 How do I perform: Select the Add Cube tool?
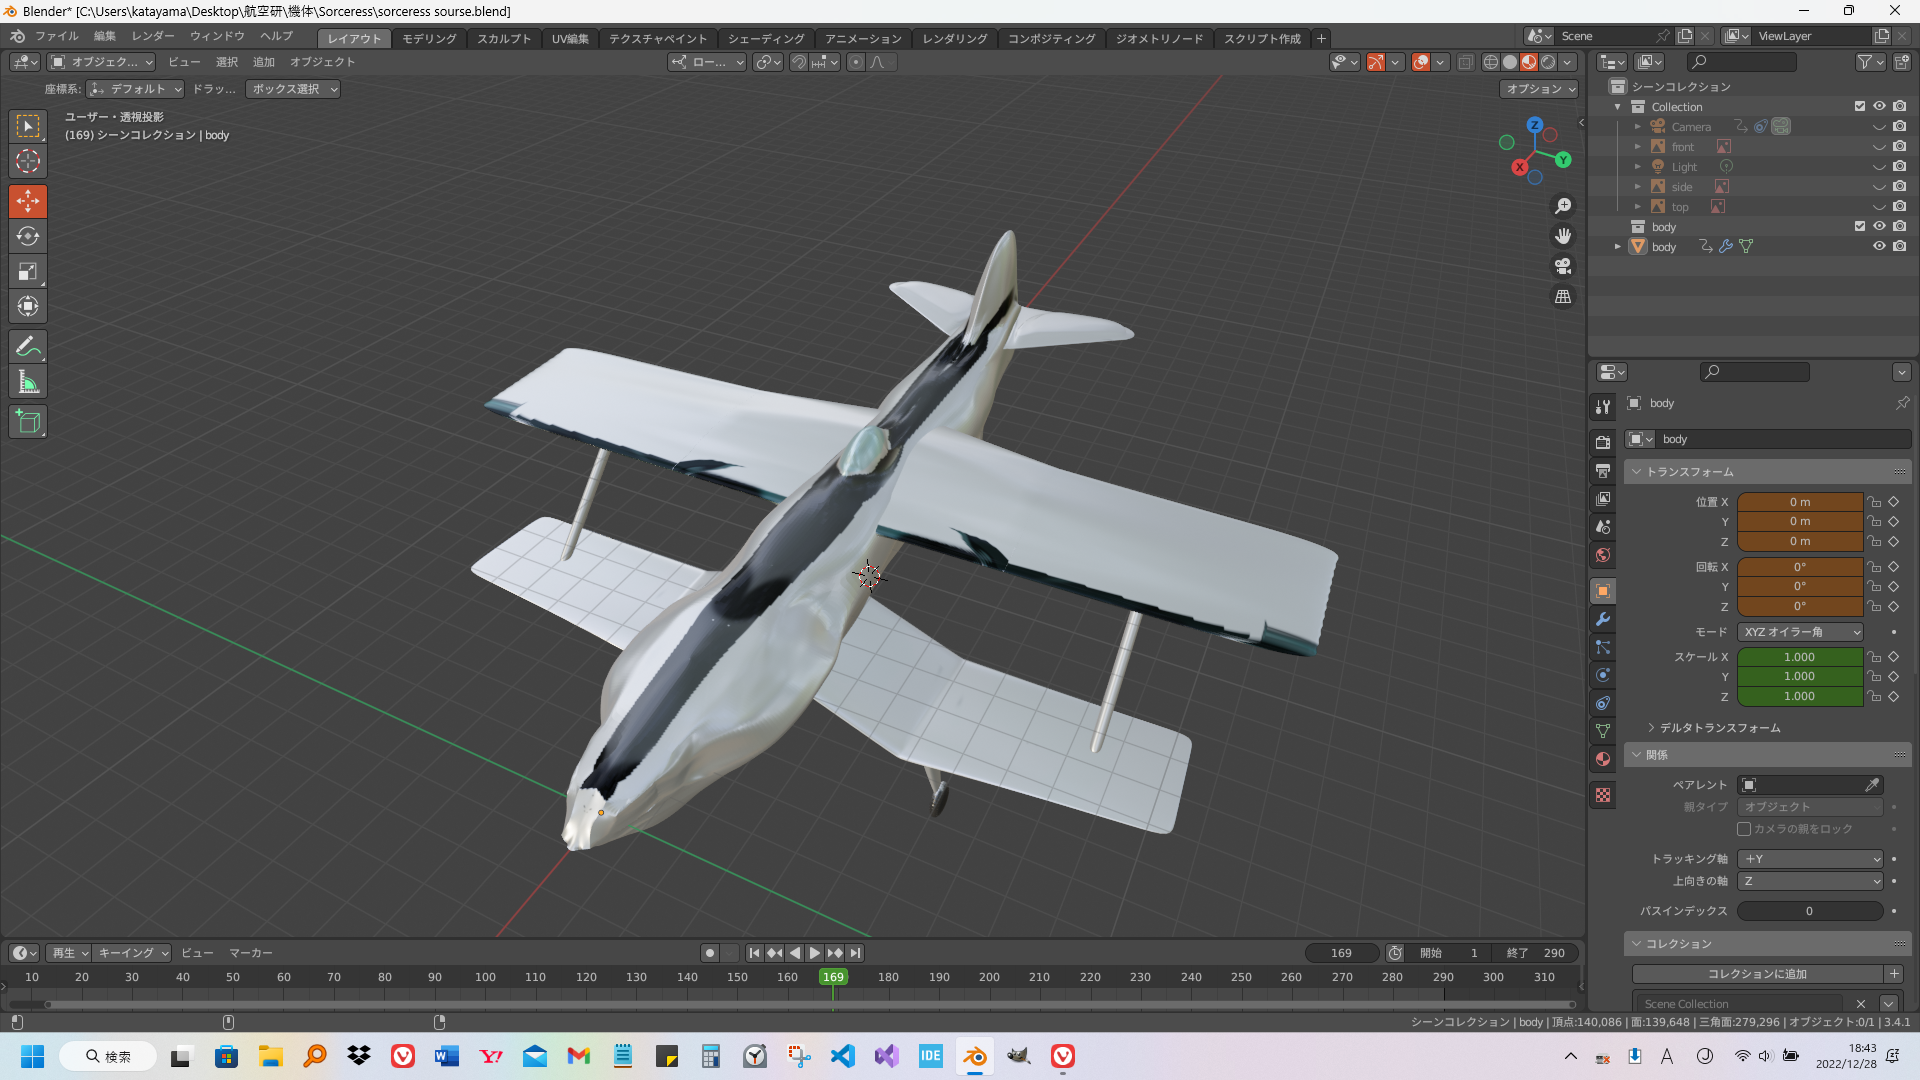point(28,422)
